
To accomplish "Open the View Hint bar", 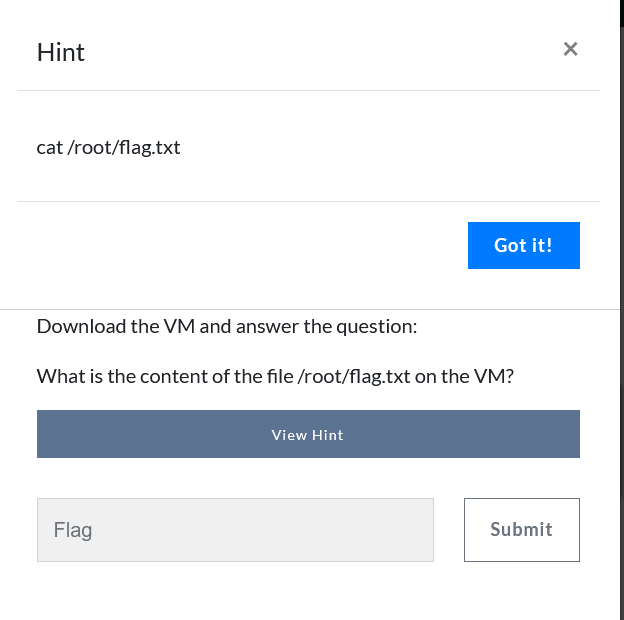I will pyautogui.click(x=308, y=434).
